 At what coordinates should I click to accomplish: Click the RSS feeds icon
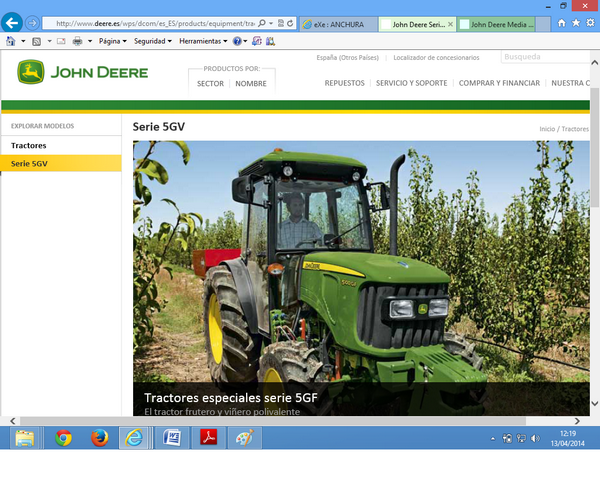click(x=36, y=41)
